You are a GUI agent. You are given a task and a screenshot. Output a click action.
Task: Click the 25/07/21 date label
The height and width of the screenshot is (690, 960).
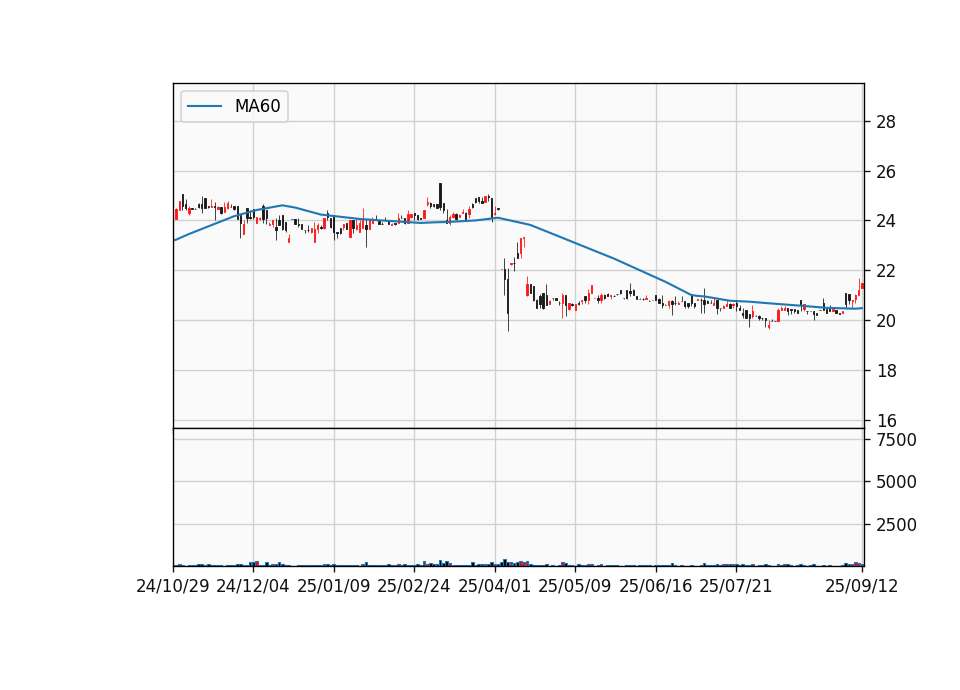pyautogui.click(x=736, y=587)
